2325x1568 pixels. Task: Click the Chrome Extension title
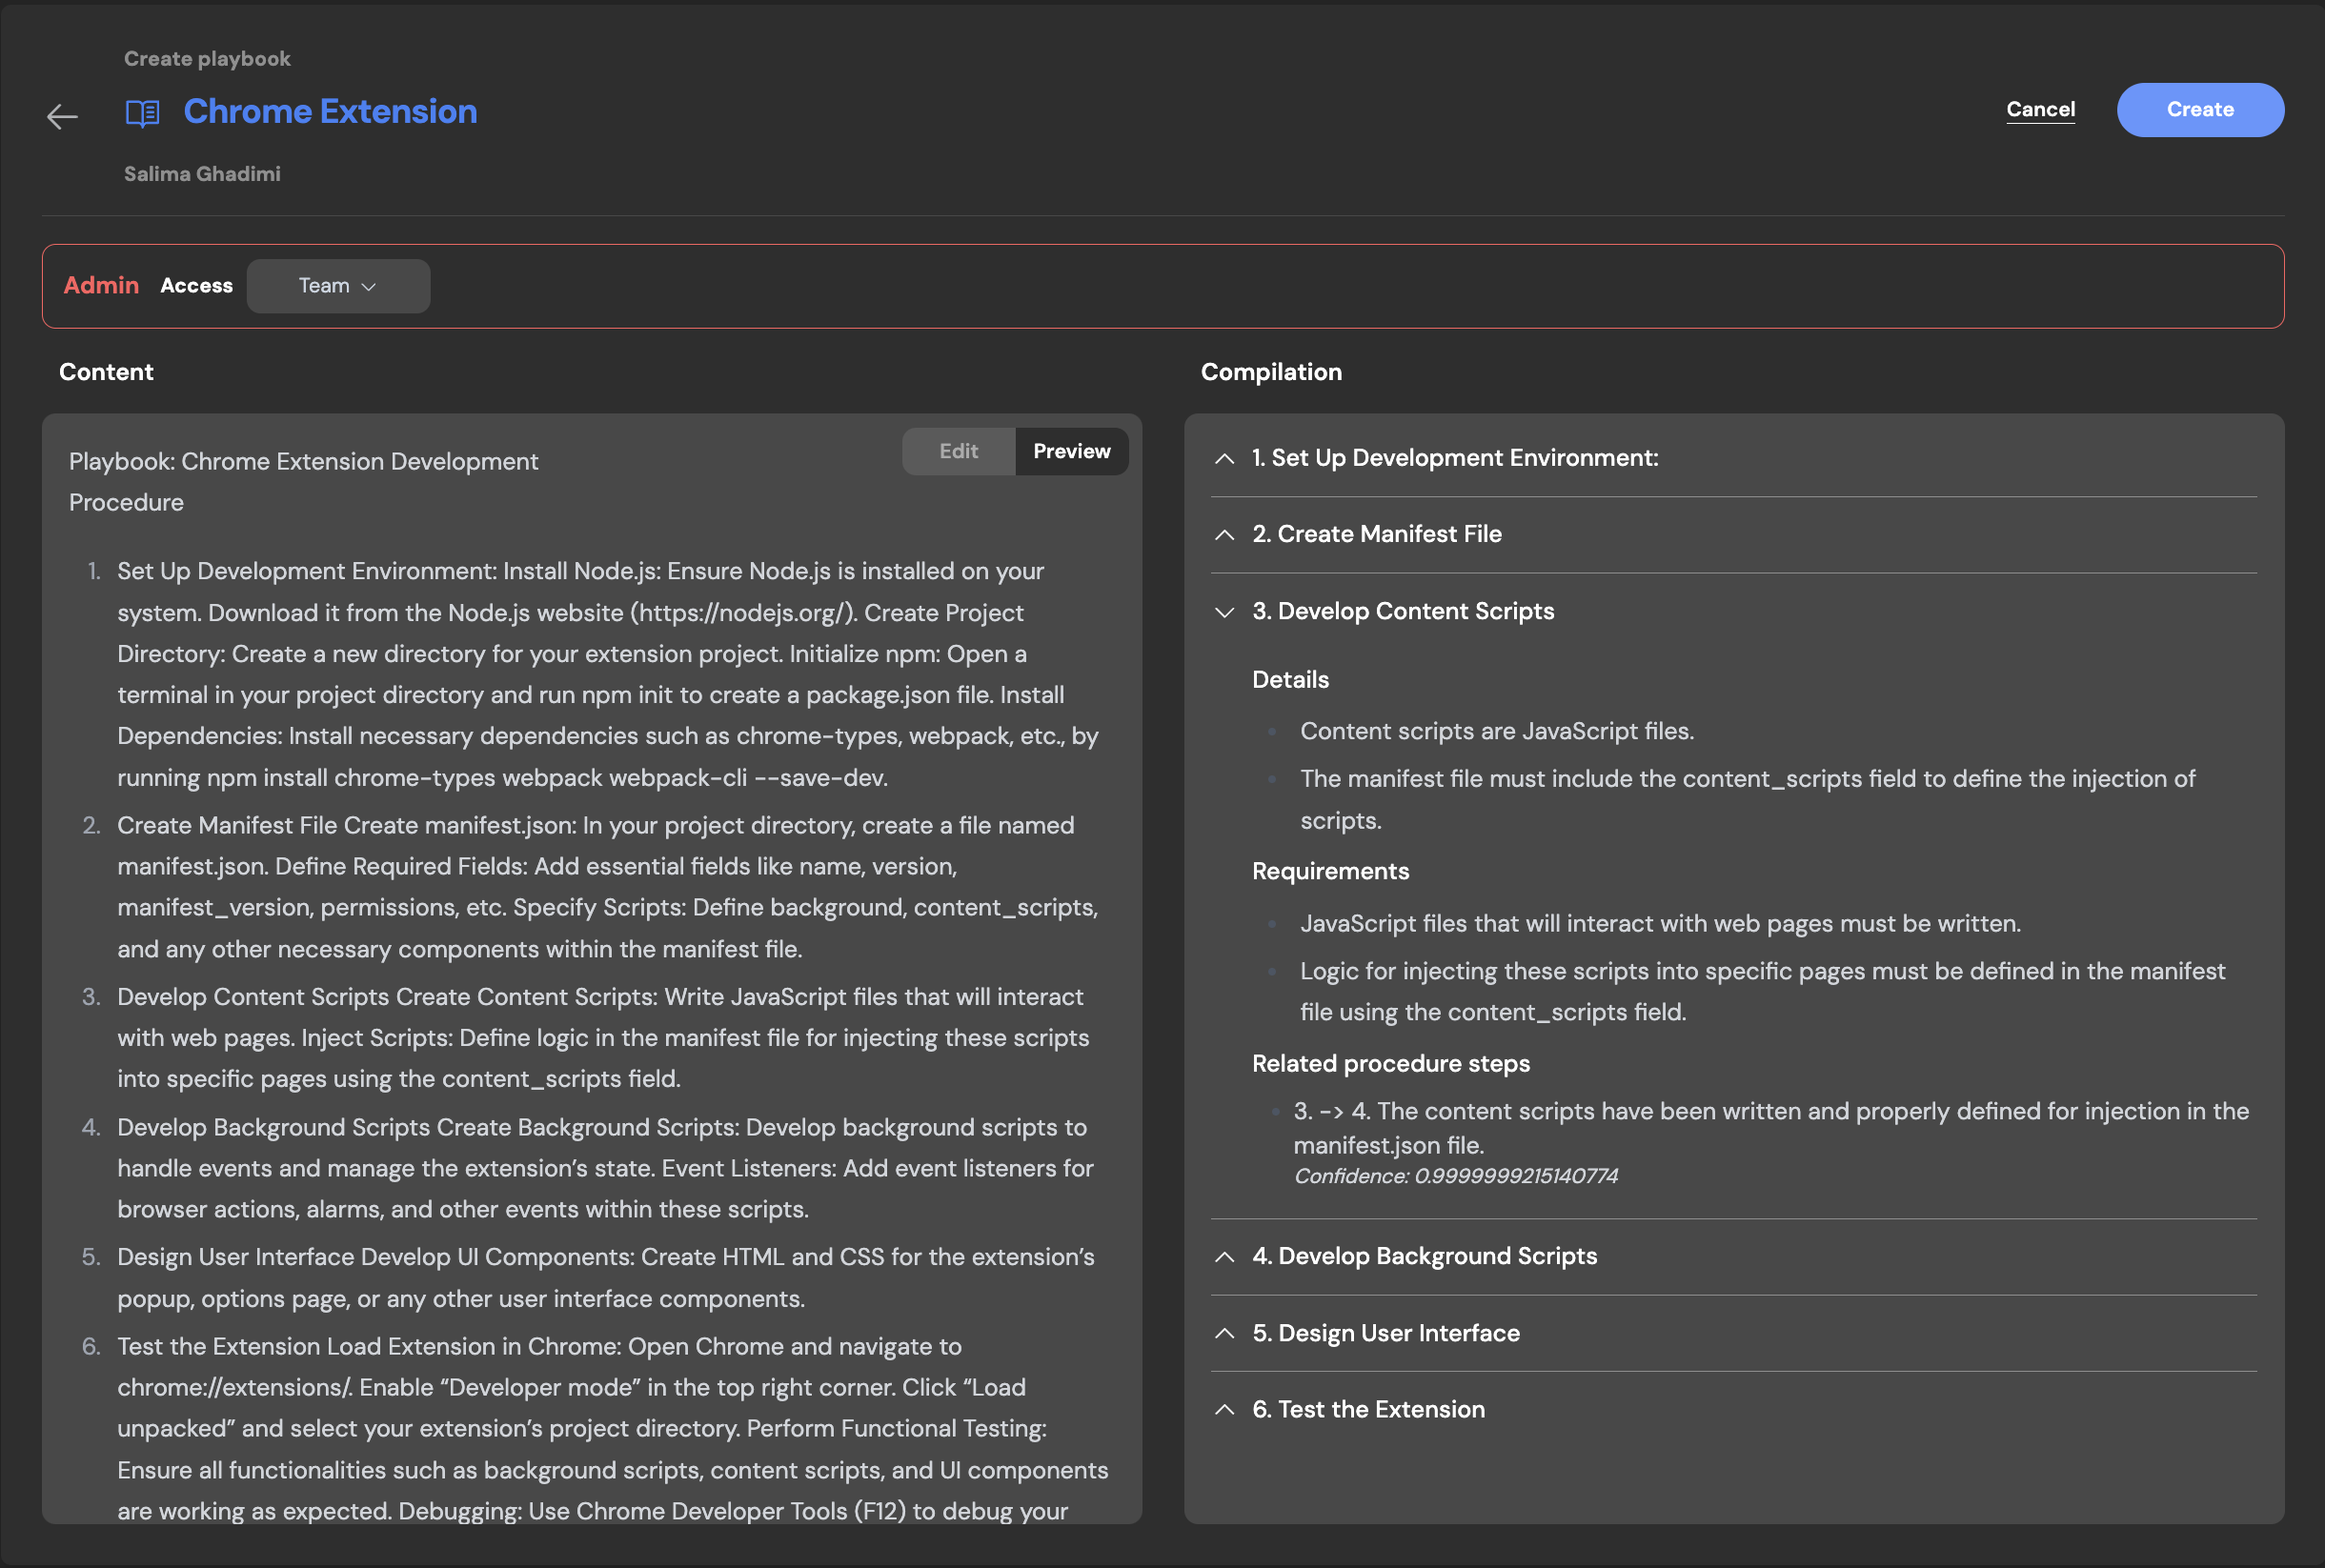click(x=330, y=111)
